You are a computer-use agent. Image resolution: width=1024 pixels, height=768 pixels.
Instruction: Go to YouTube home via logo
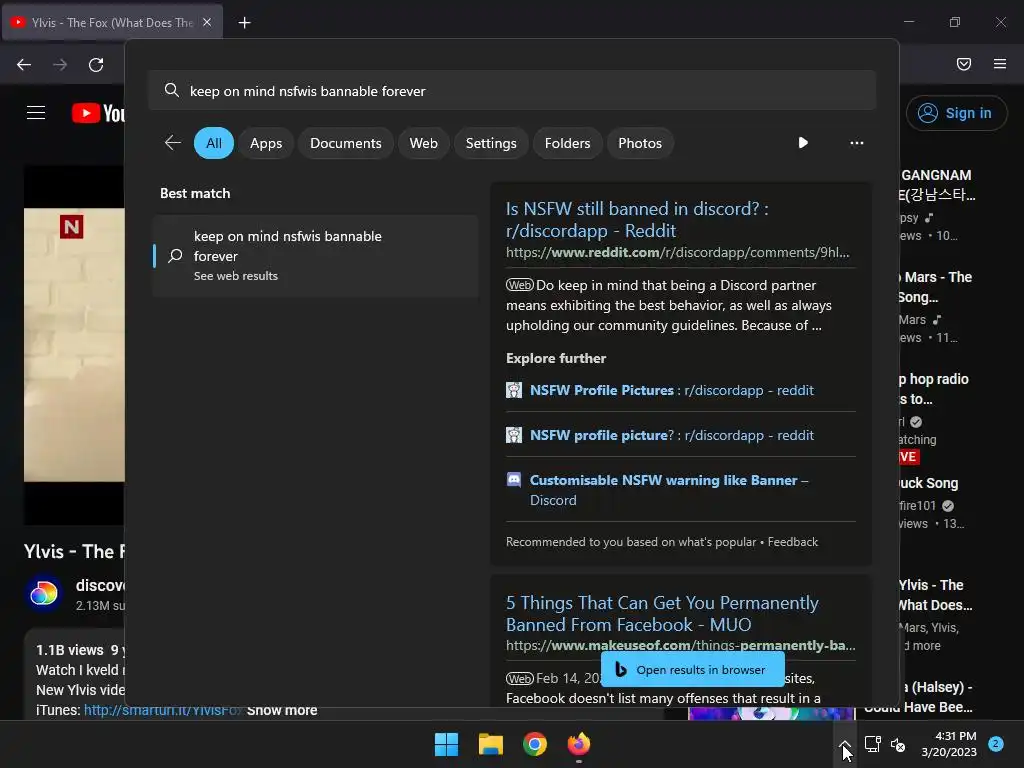(x=98, y=113)
